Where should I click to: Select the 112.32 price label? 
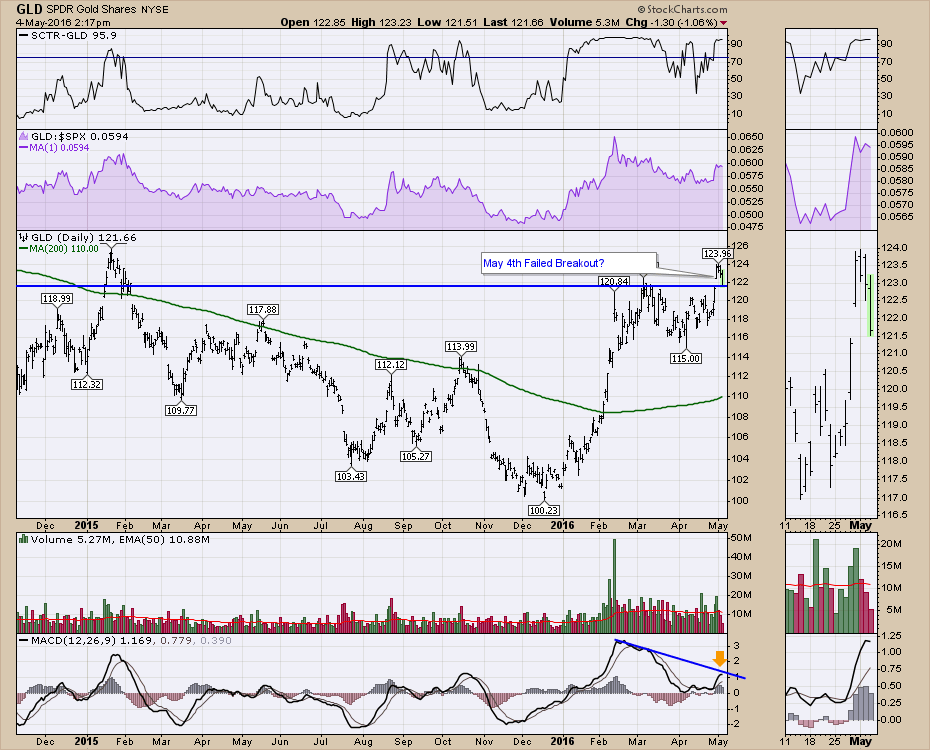[x=87, y=384]
